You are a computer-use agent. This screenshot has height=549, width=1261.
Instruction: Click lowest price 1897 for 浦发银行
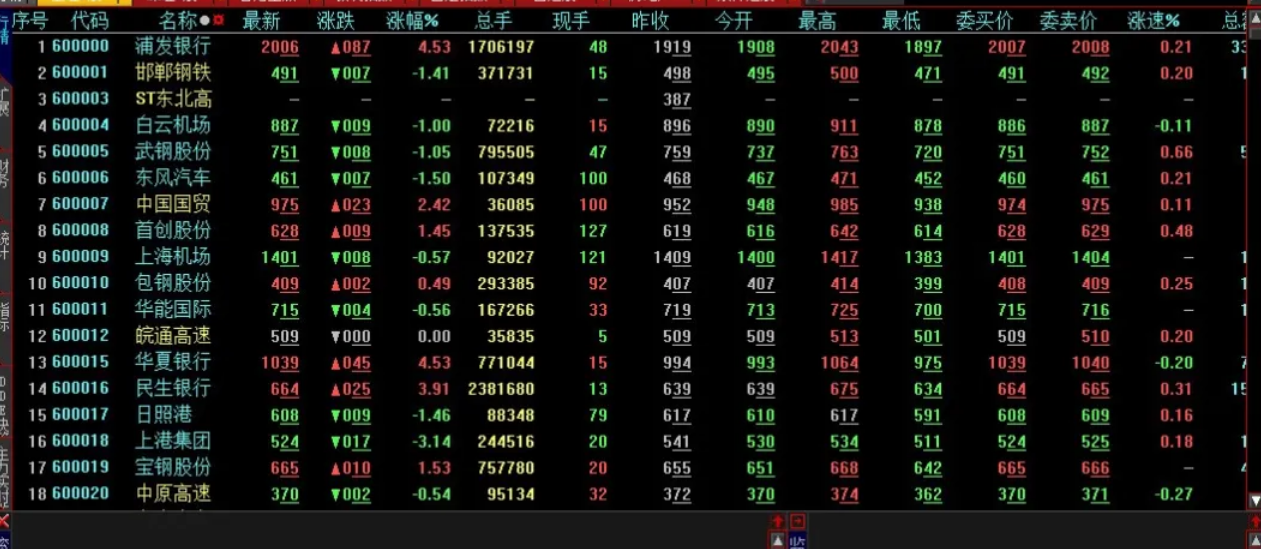(922, 47)
